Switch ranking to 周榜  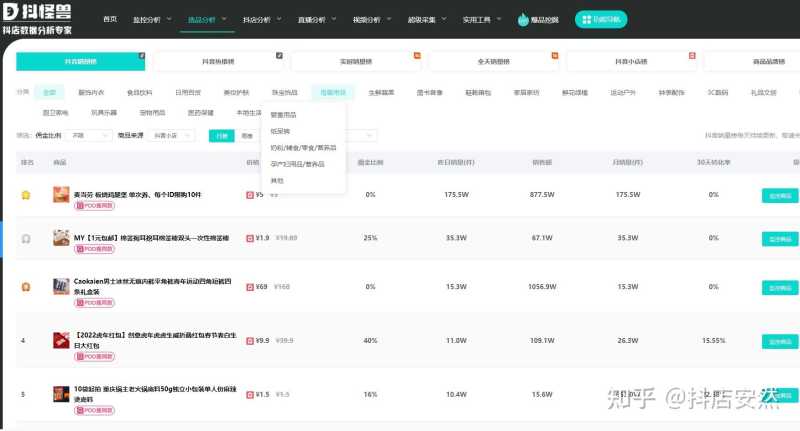point(247,136)
